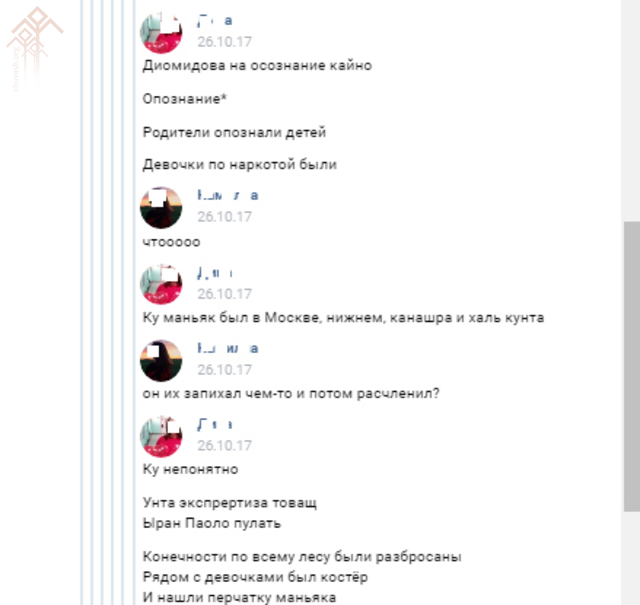Select message 'Унта экспрертиза товащ'
Screen dimensions: 640x605
pos(230,503)
